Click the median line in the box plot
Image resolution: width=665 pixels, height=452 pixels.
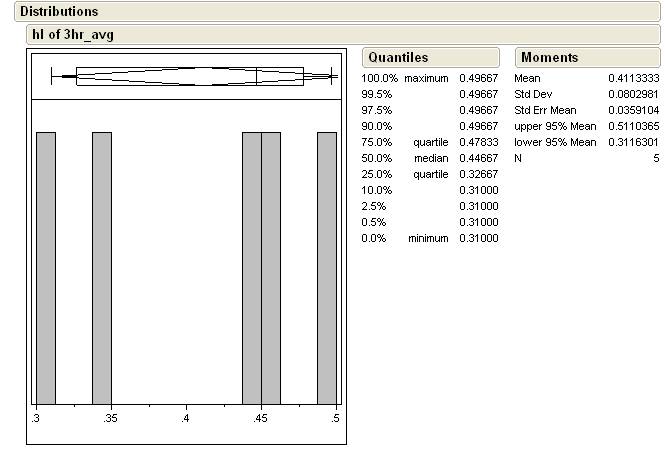[257, 76]
